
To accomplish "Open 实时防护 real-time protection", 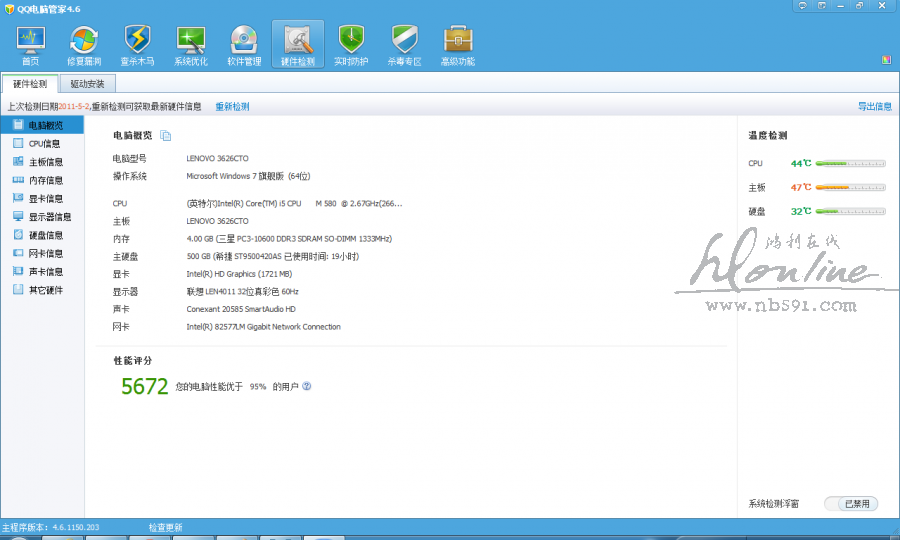I will [x=351, y=45].
